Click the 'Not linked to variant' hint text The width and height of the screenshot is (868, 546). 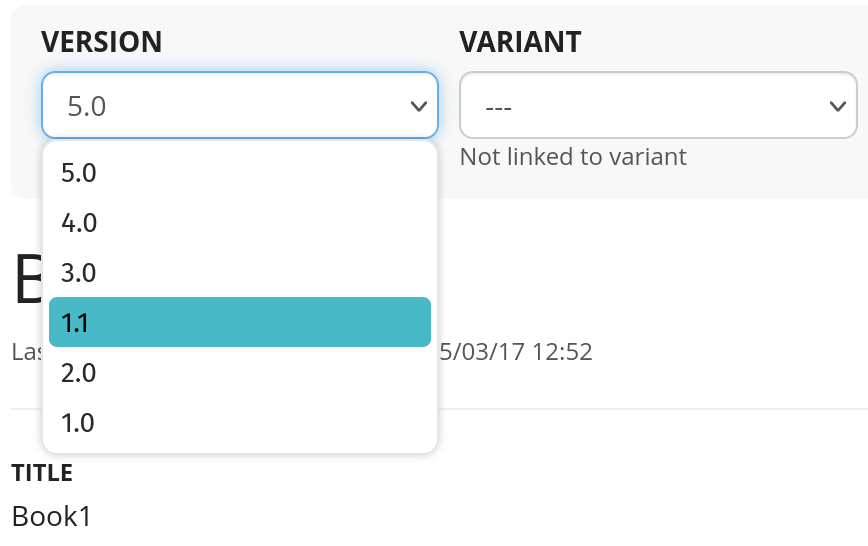point(573,157)
